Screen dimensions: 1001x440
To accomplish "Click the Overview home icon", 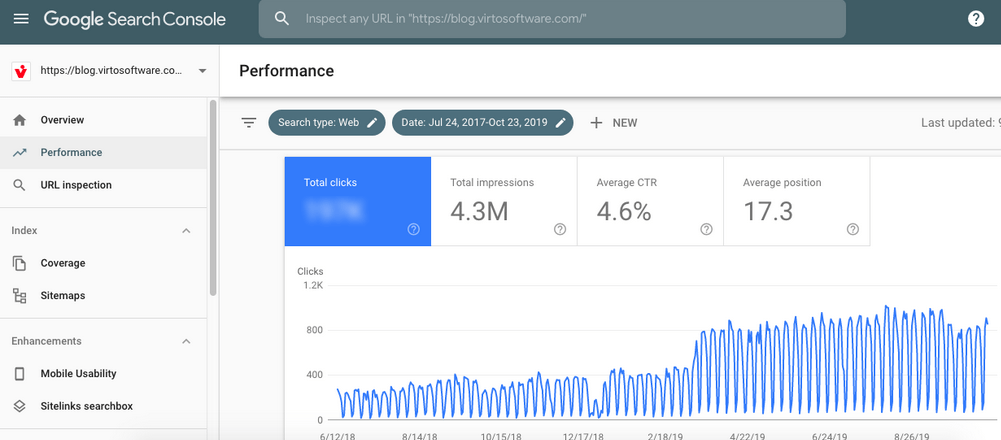I will tap(19, 120).
